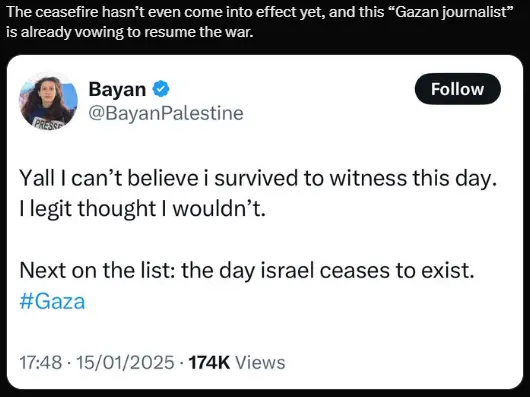This screenshot has height=397, width=530.
Task: Click the "Next on the list" sentence
Action: (x=247, y=271)
